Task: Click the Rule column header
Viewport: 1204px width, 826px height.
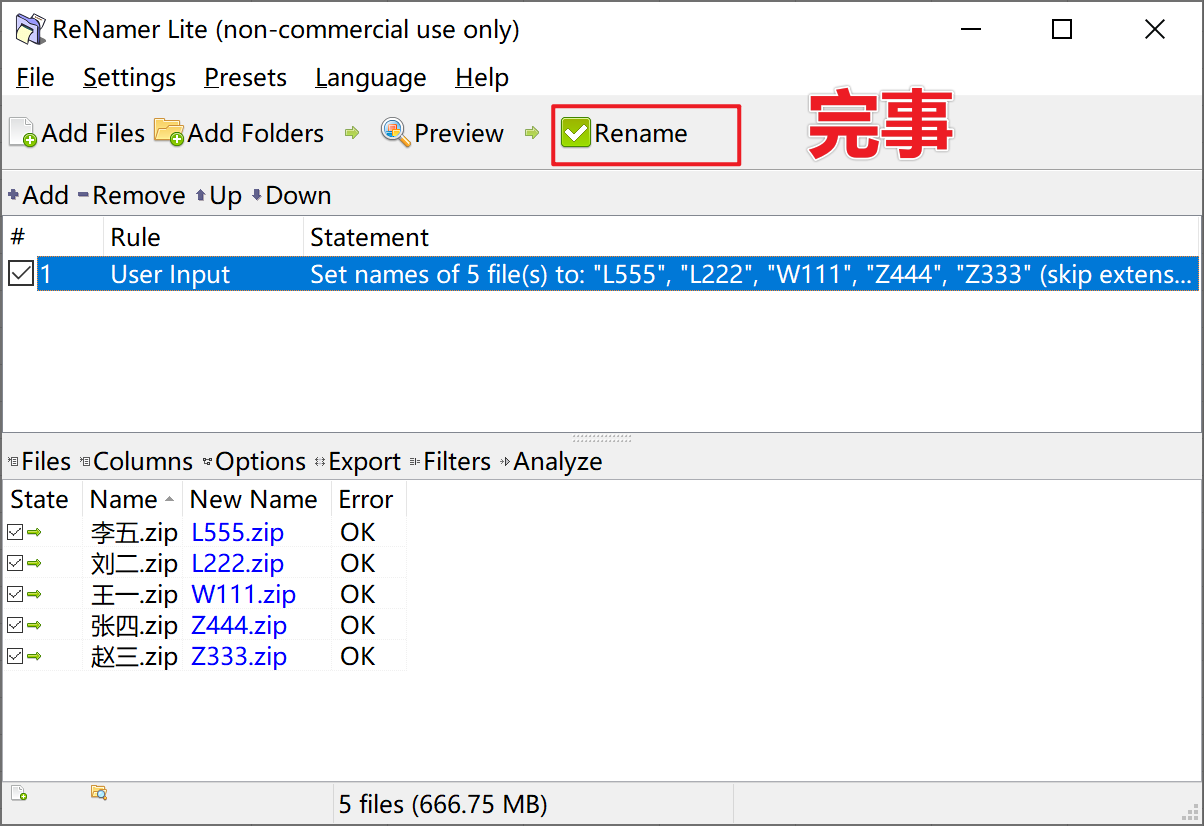Action: pos(203,237)
